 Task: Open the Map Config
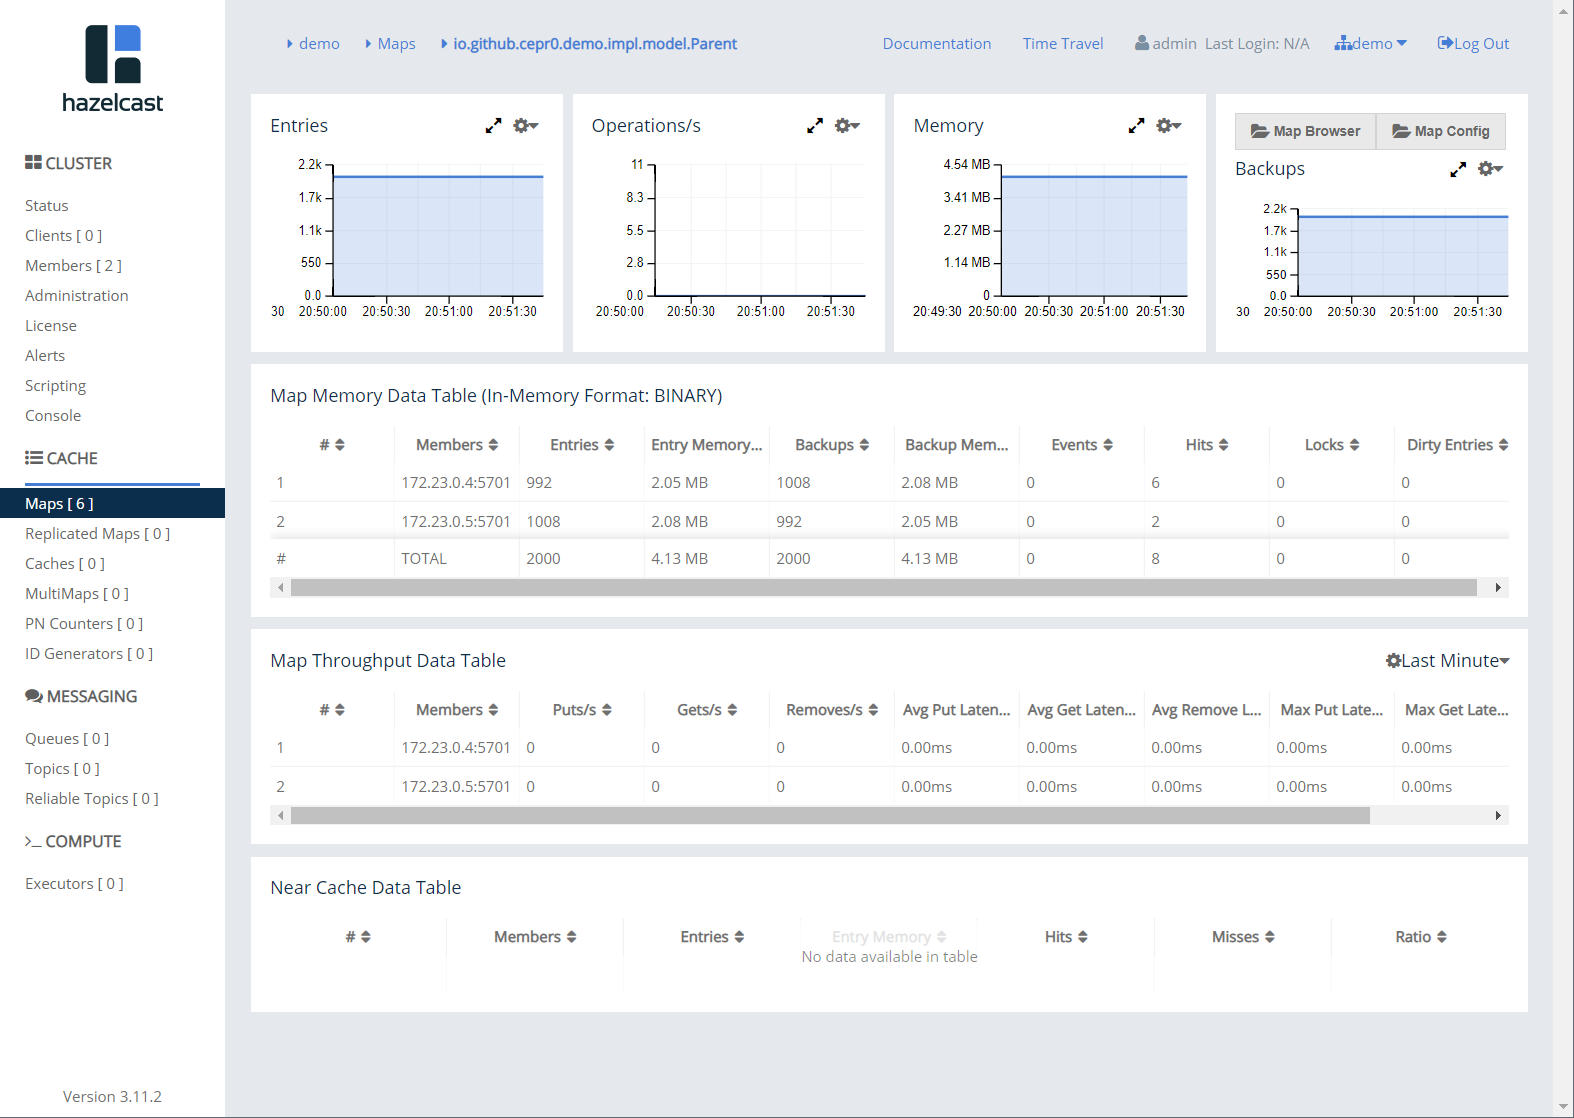pos(1441,131)
